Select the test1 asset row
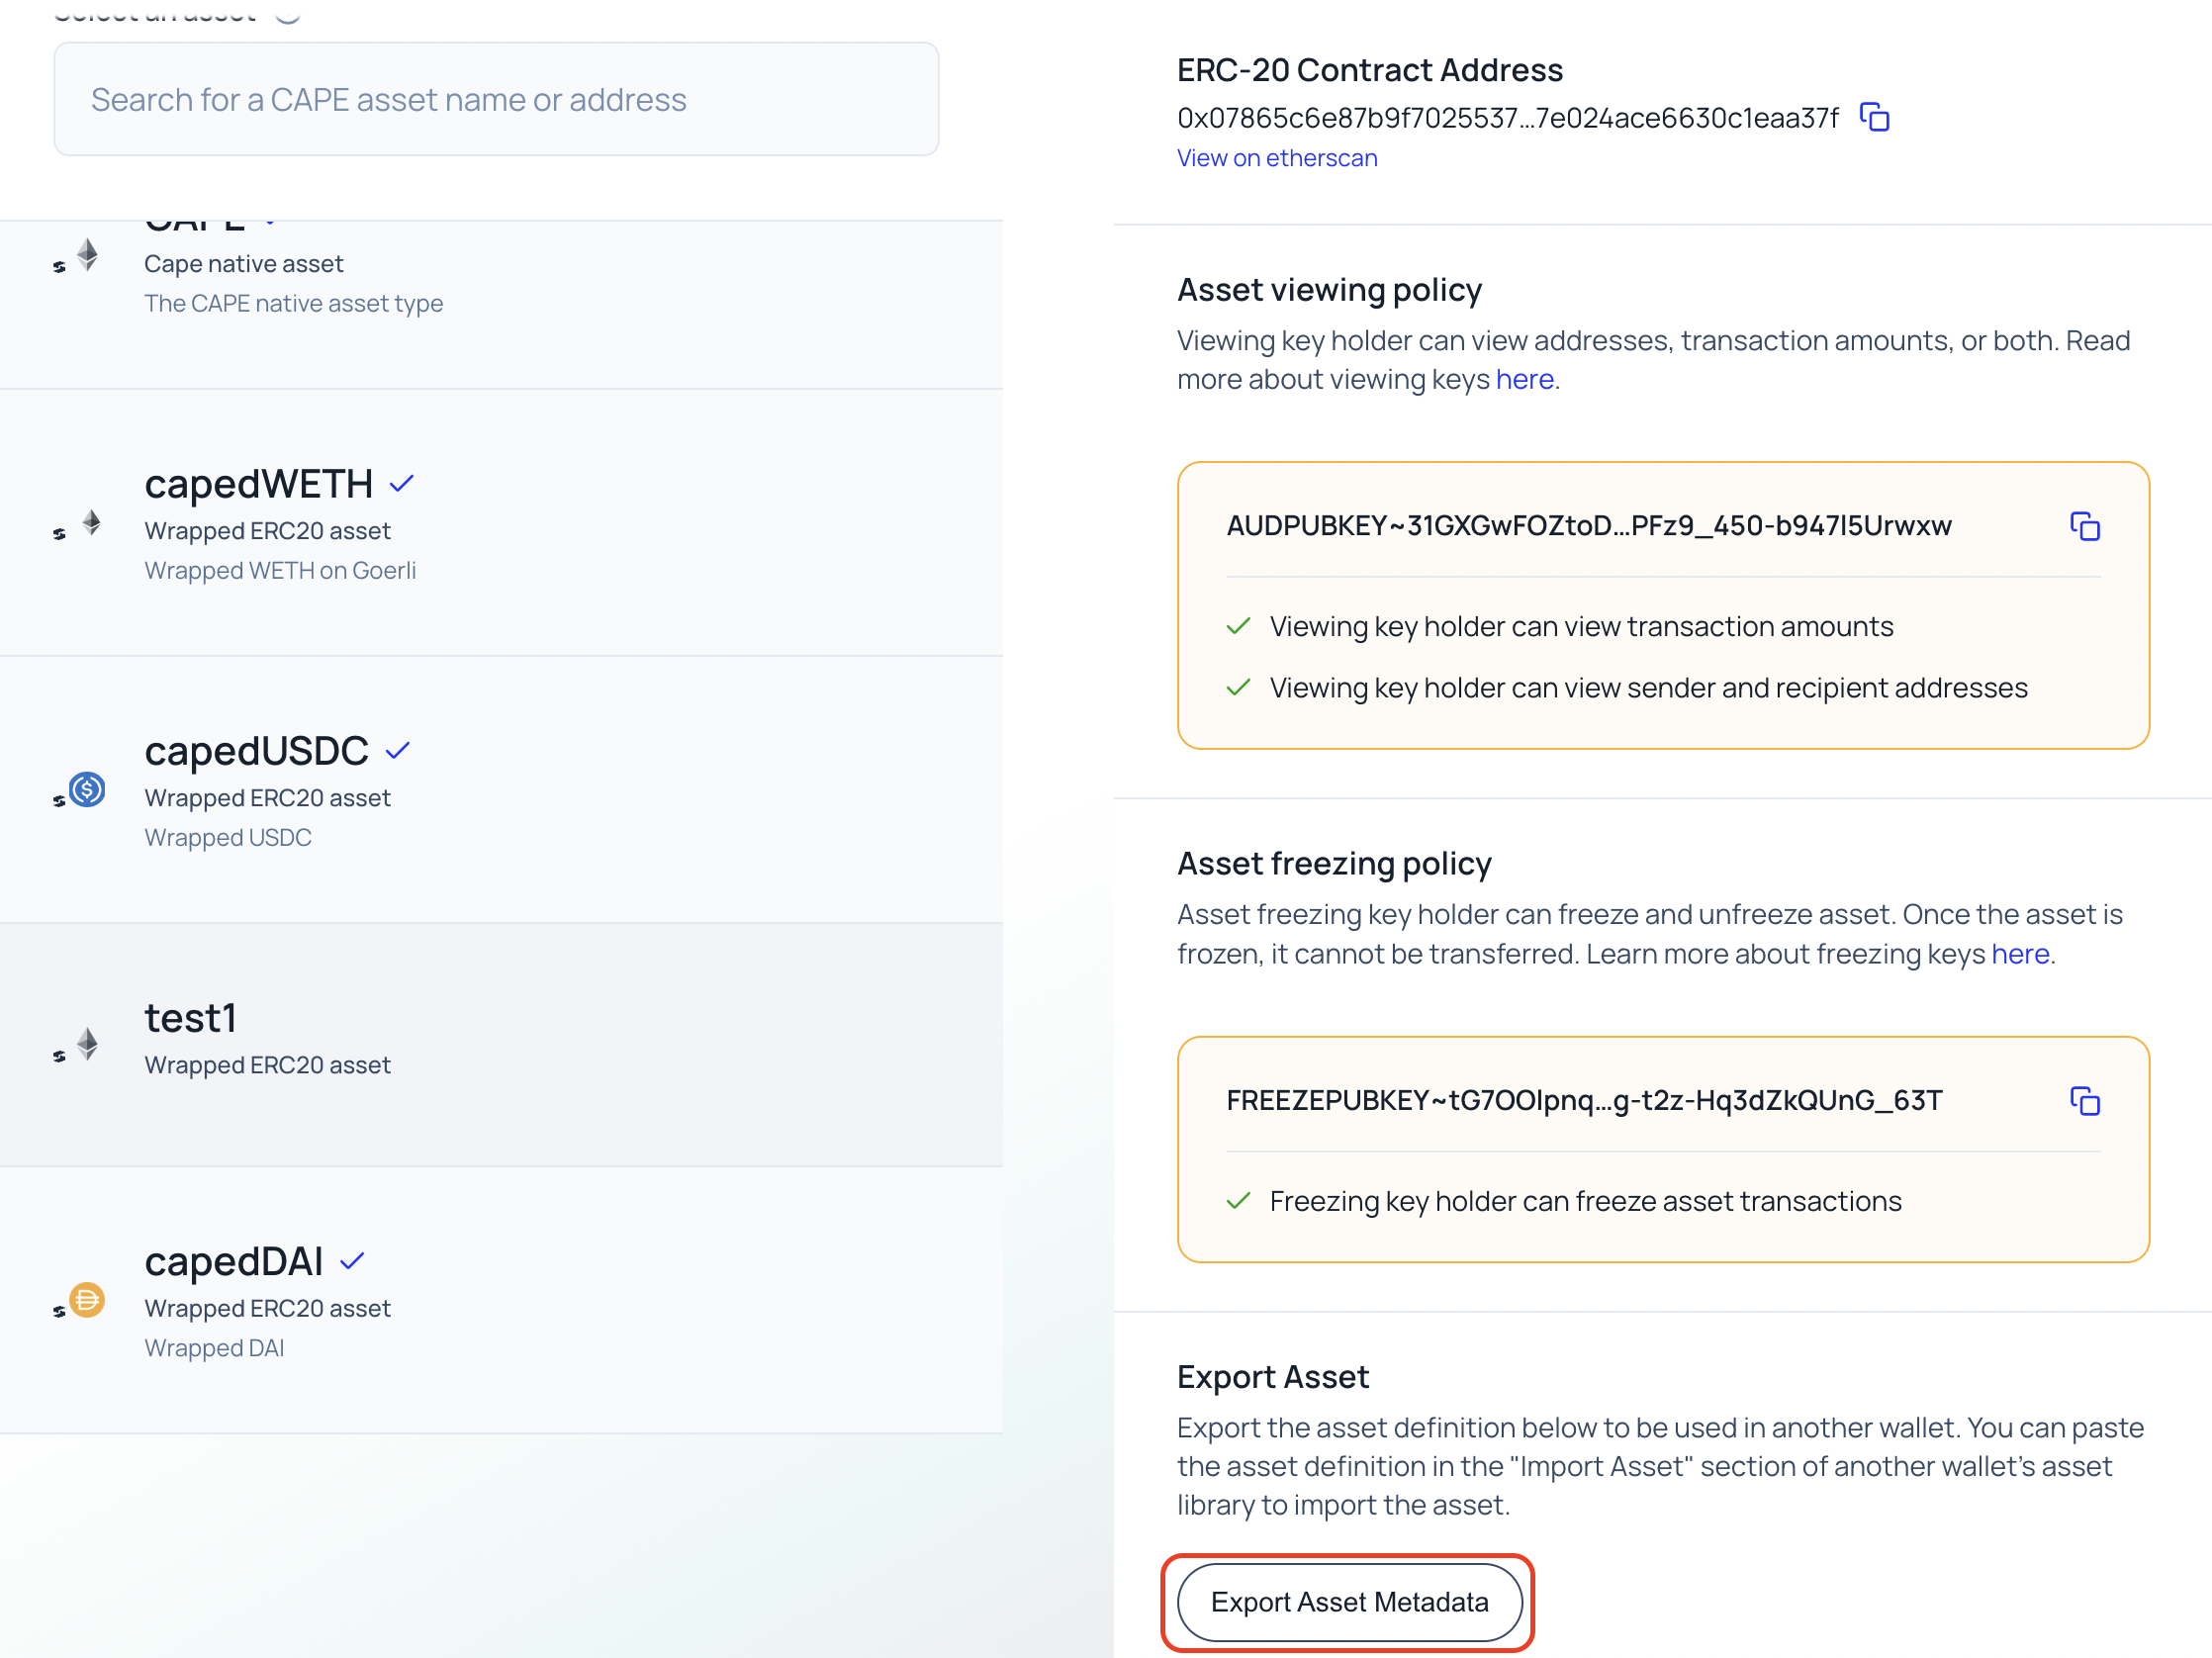This screenshot has width=2212, height=1658. click(500, 1043)
